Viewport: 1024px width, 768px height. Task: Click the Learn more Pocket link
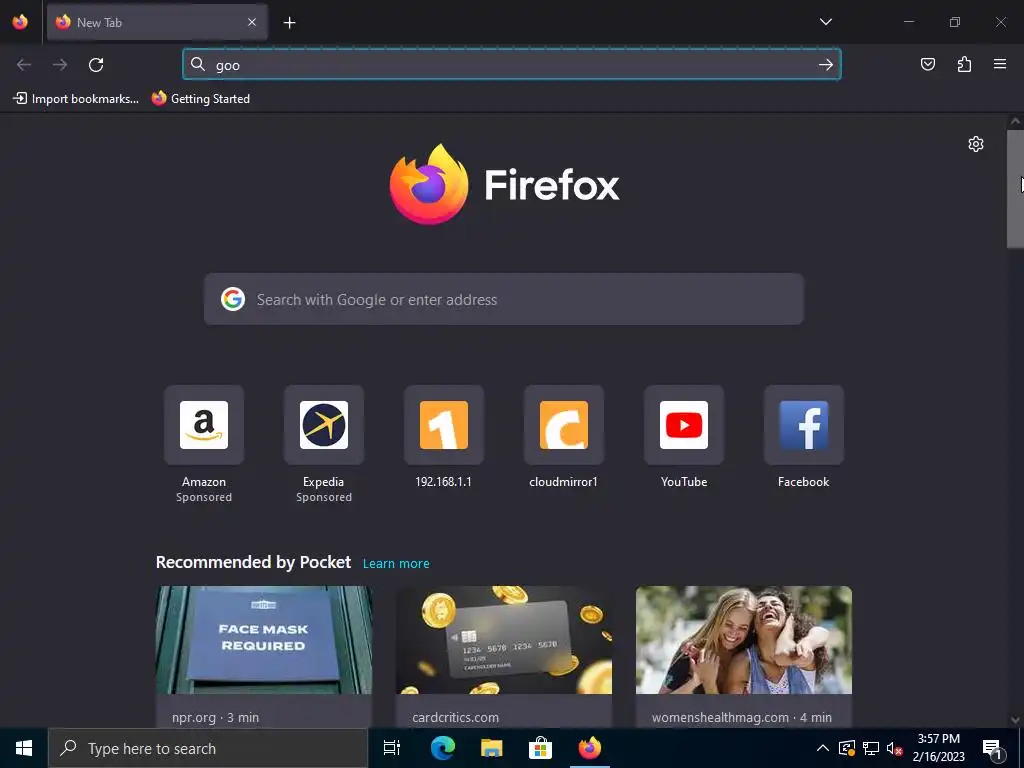[x=396, y=564]
